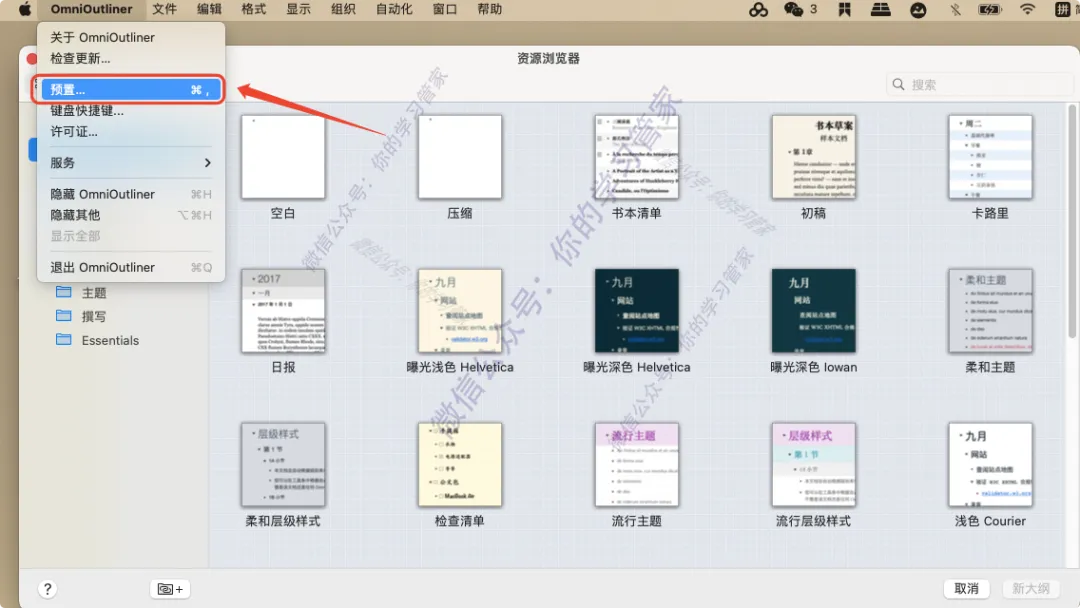Select the 浅色 Courier template thumbnail
Screen dimensions: 1080x608
point(990,465)
